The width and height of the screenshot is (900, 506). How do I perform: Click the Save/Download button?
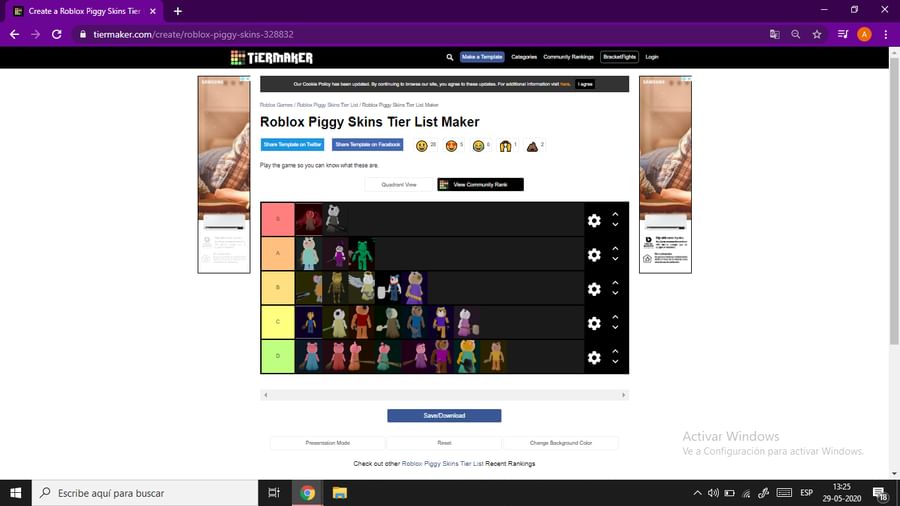[x=444, y=416]
